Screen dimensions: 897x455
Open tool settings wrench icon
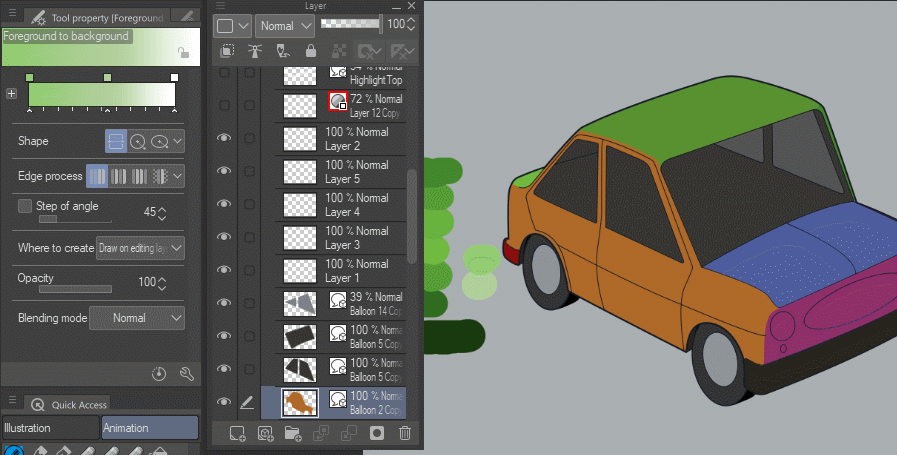186,374
